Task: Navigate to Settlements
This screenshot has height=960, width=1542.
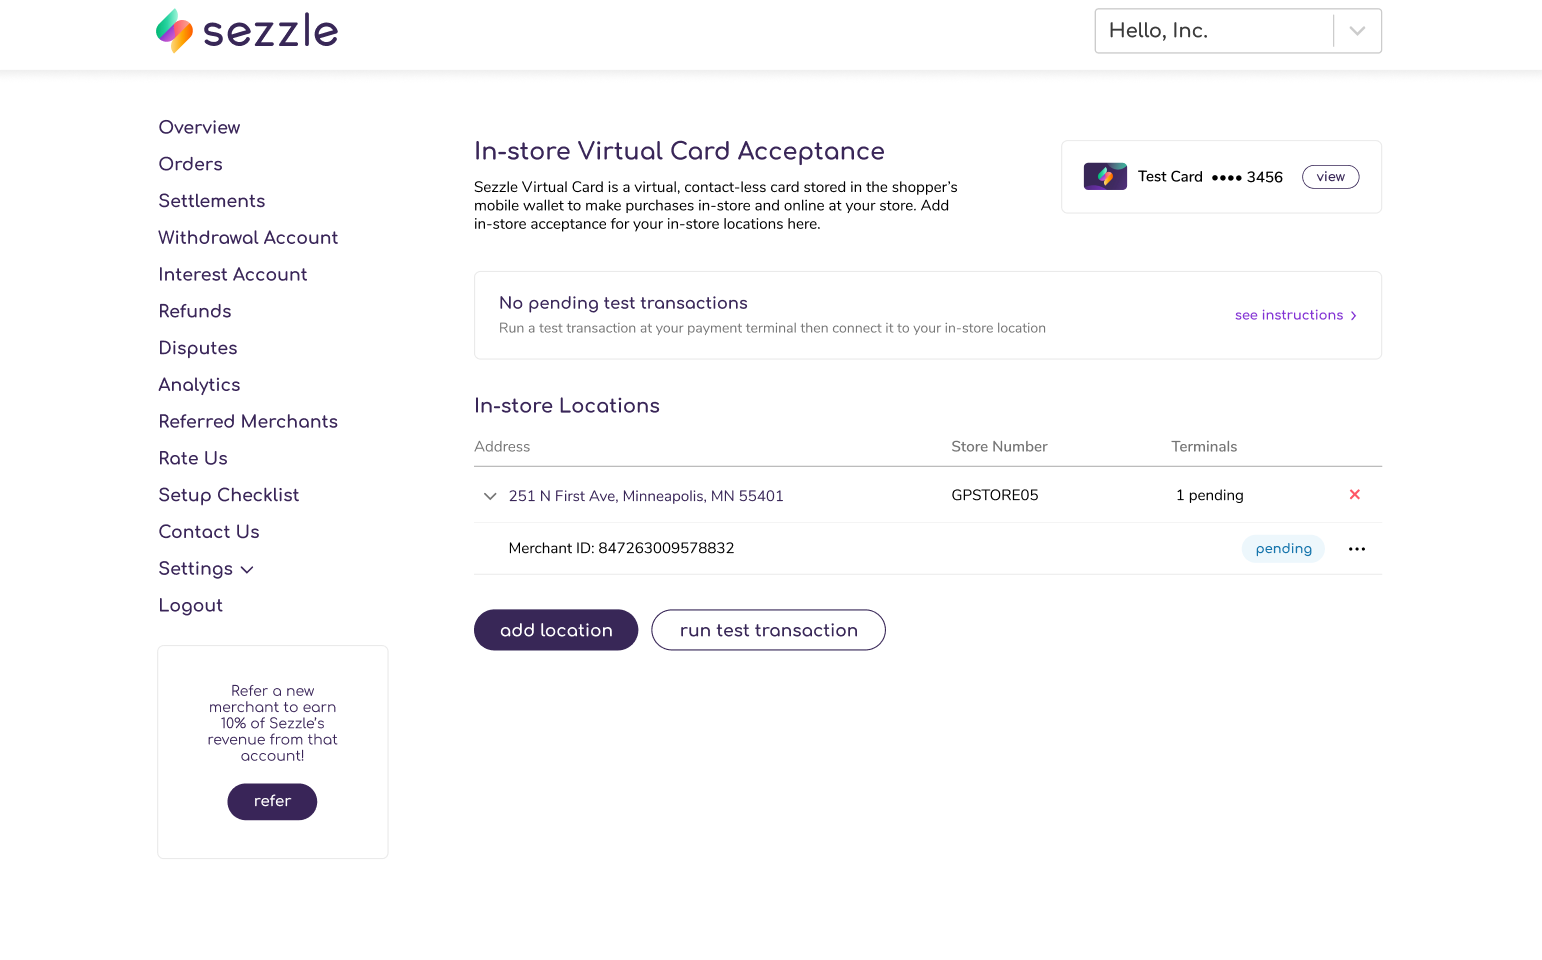Action: 211,201
